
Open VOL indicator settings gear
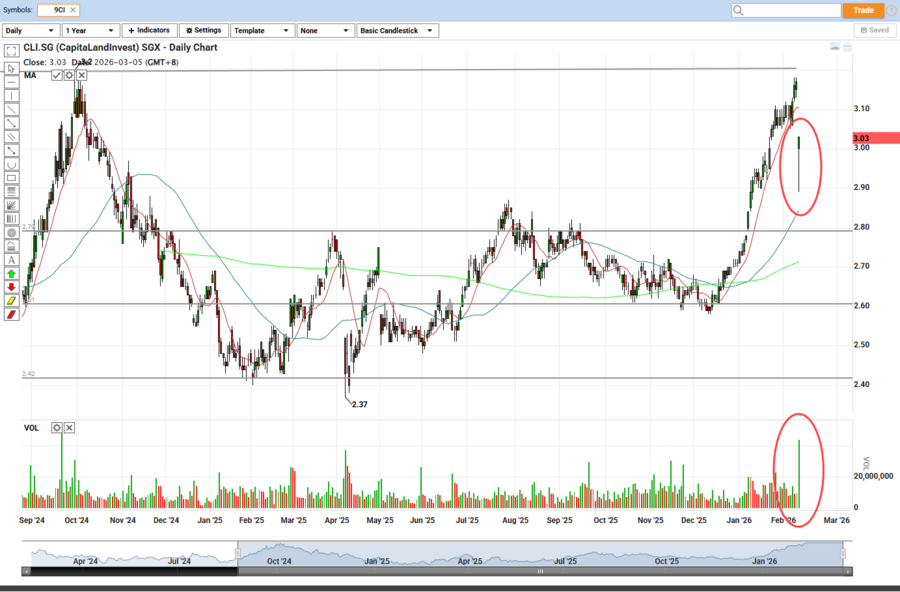point(57,428)
